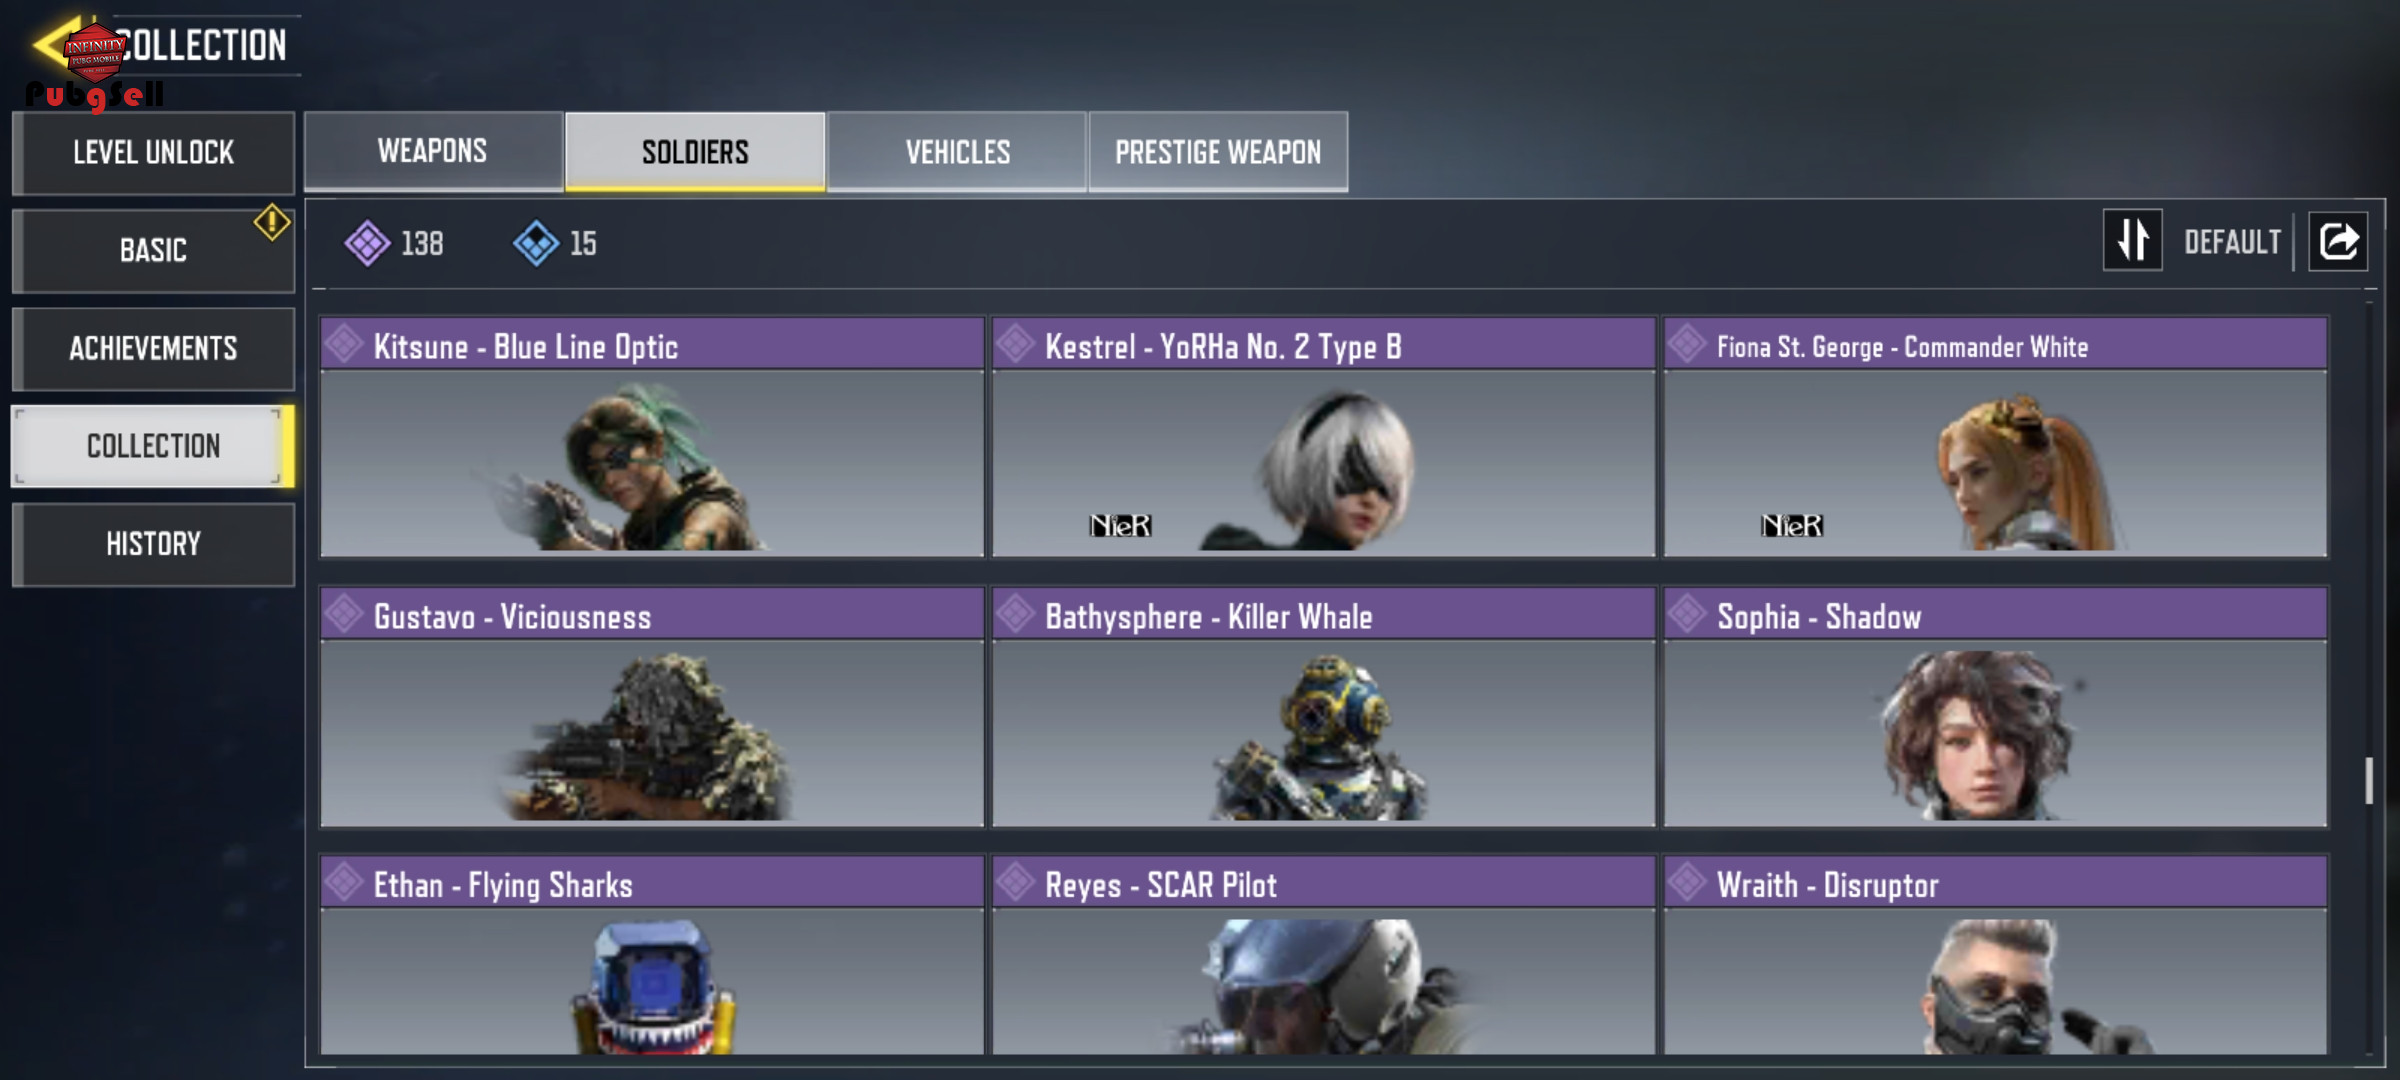The image size is (2400, 1080).
Task: Click NieR logo on Kestrel card
Action: tap(1120, 526)
